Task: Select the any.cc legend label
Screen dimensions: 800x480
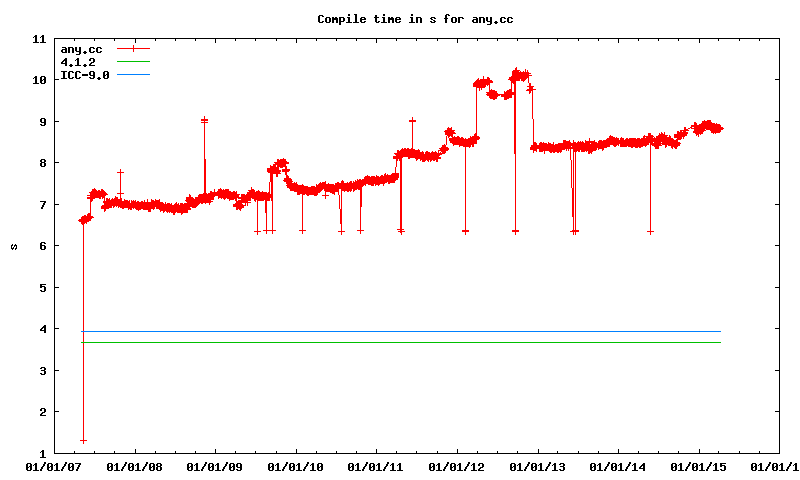Action: point(82,48)
